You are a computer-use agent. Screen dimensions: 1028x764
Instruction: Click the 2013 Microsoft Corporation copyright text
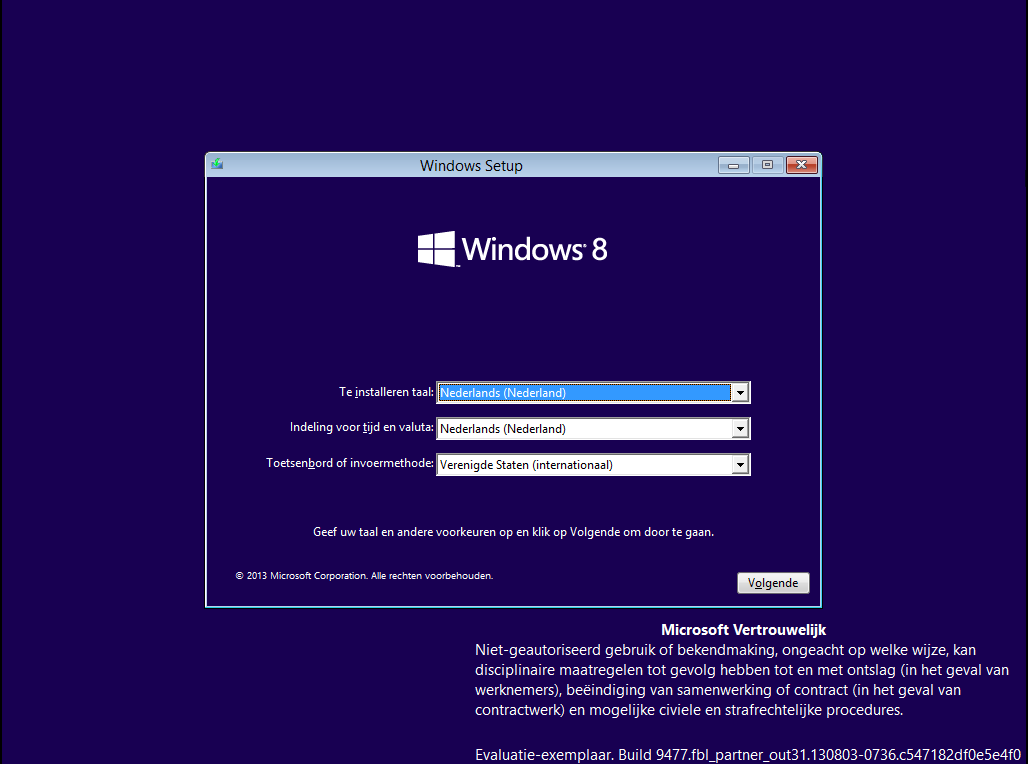(x=364, y=576)
